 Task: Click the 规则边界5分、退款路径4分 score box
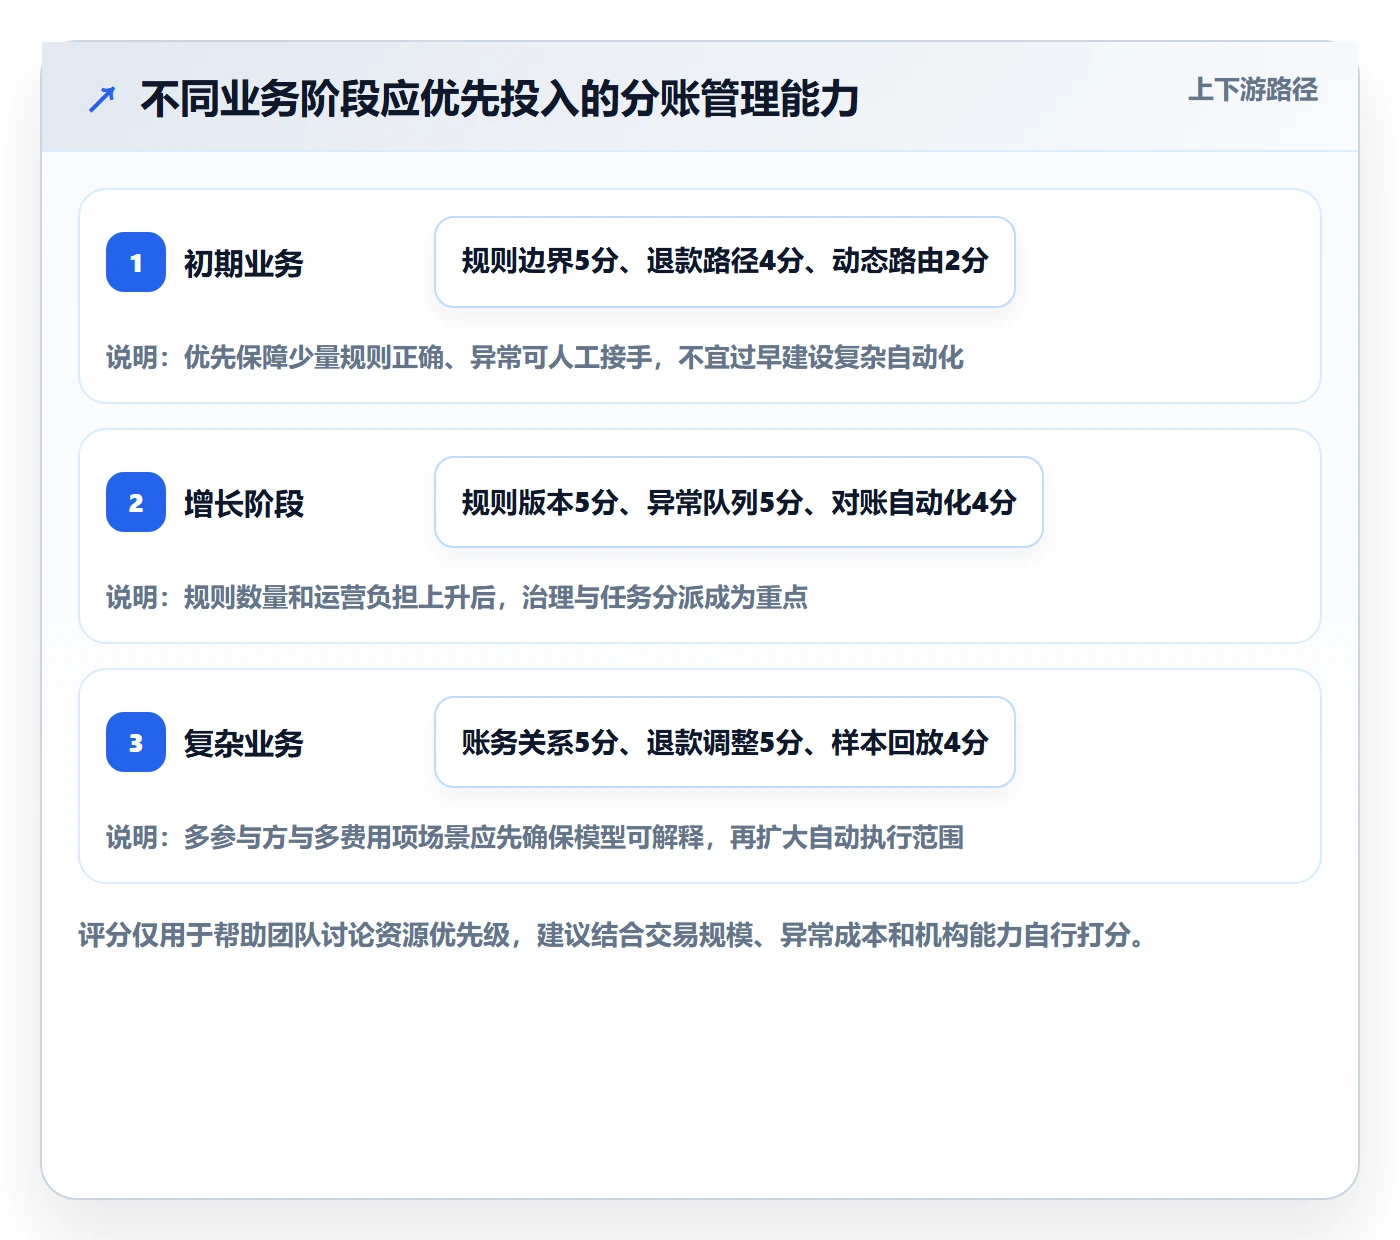pos(725,262)
